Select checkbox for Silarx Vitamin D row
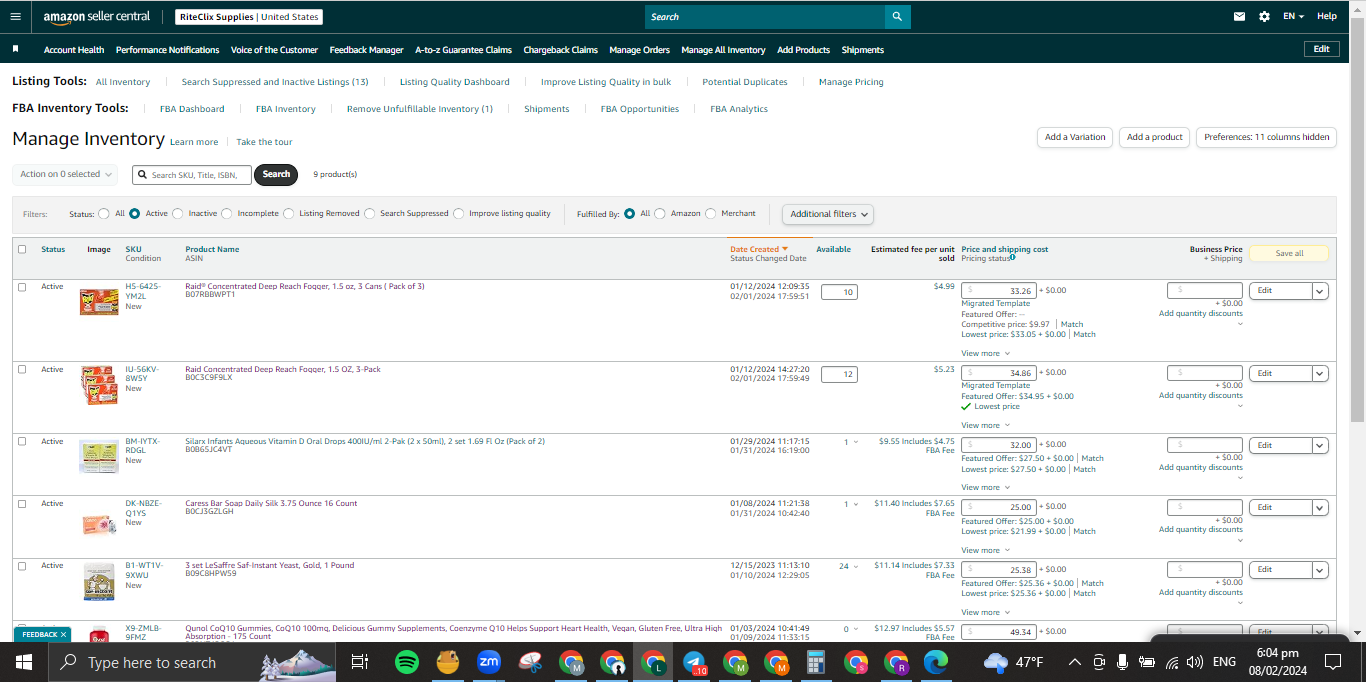 point(22,441)
